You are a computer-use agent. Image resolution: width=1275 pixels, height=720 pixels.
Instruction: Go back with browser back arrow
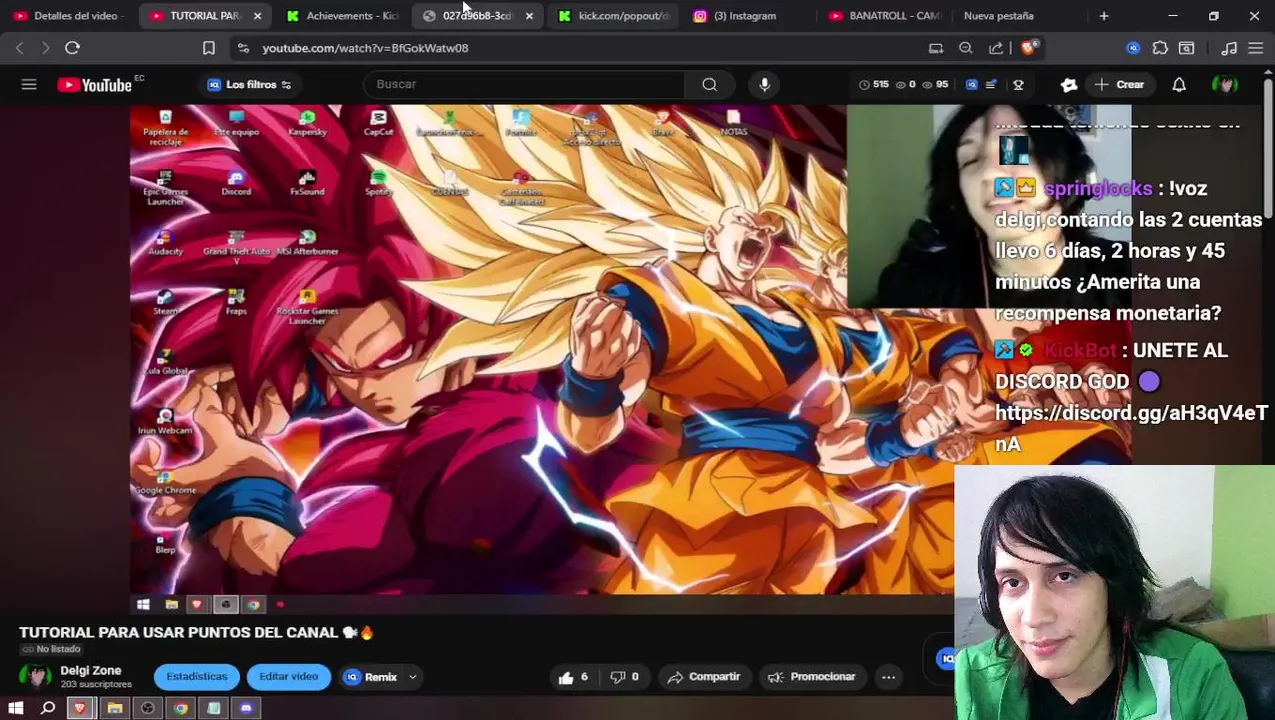[19, 48]
